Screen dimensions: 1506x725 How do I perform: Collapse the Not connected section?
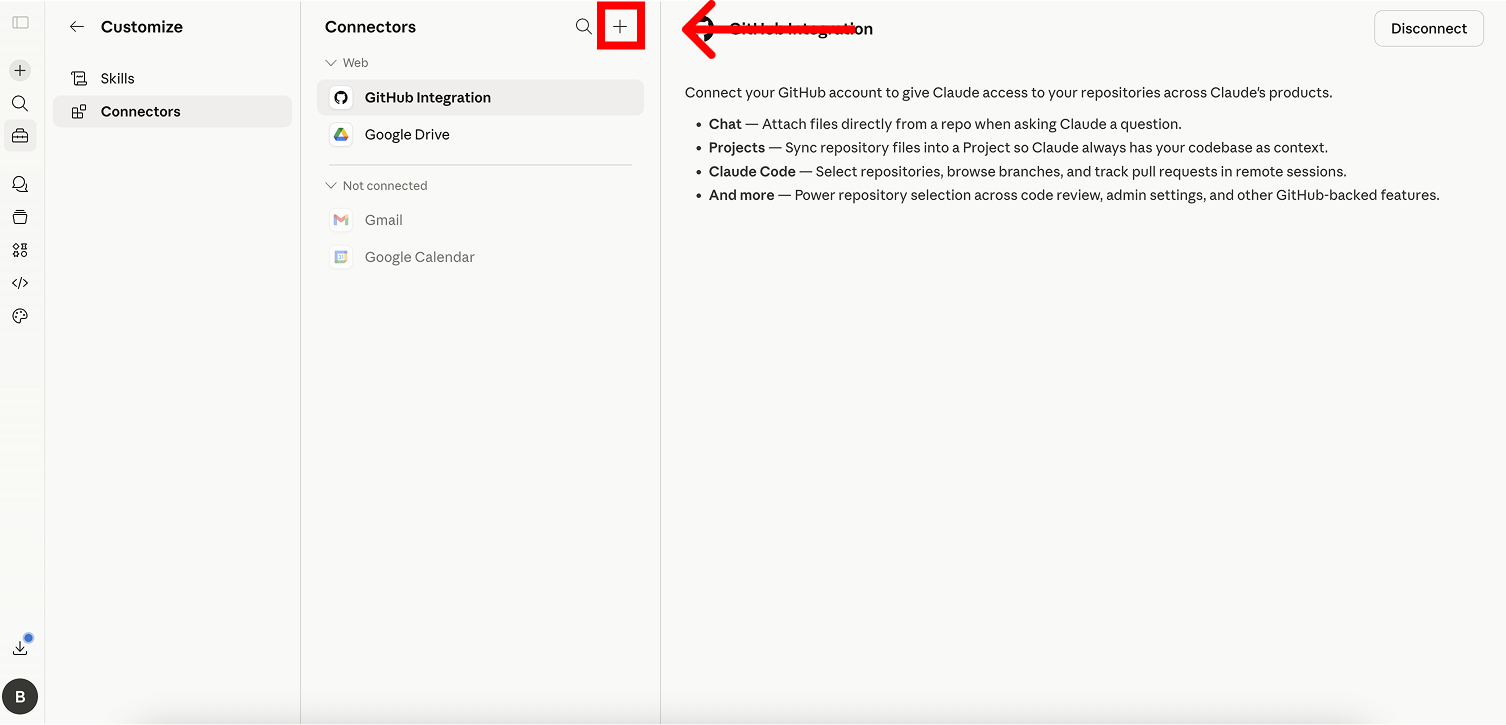click(x=376, y=186)
